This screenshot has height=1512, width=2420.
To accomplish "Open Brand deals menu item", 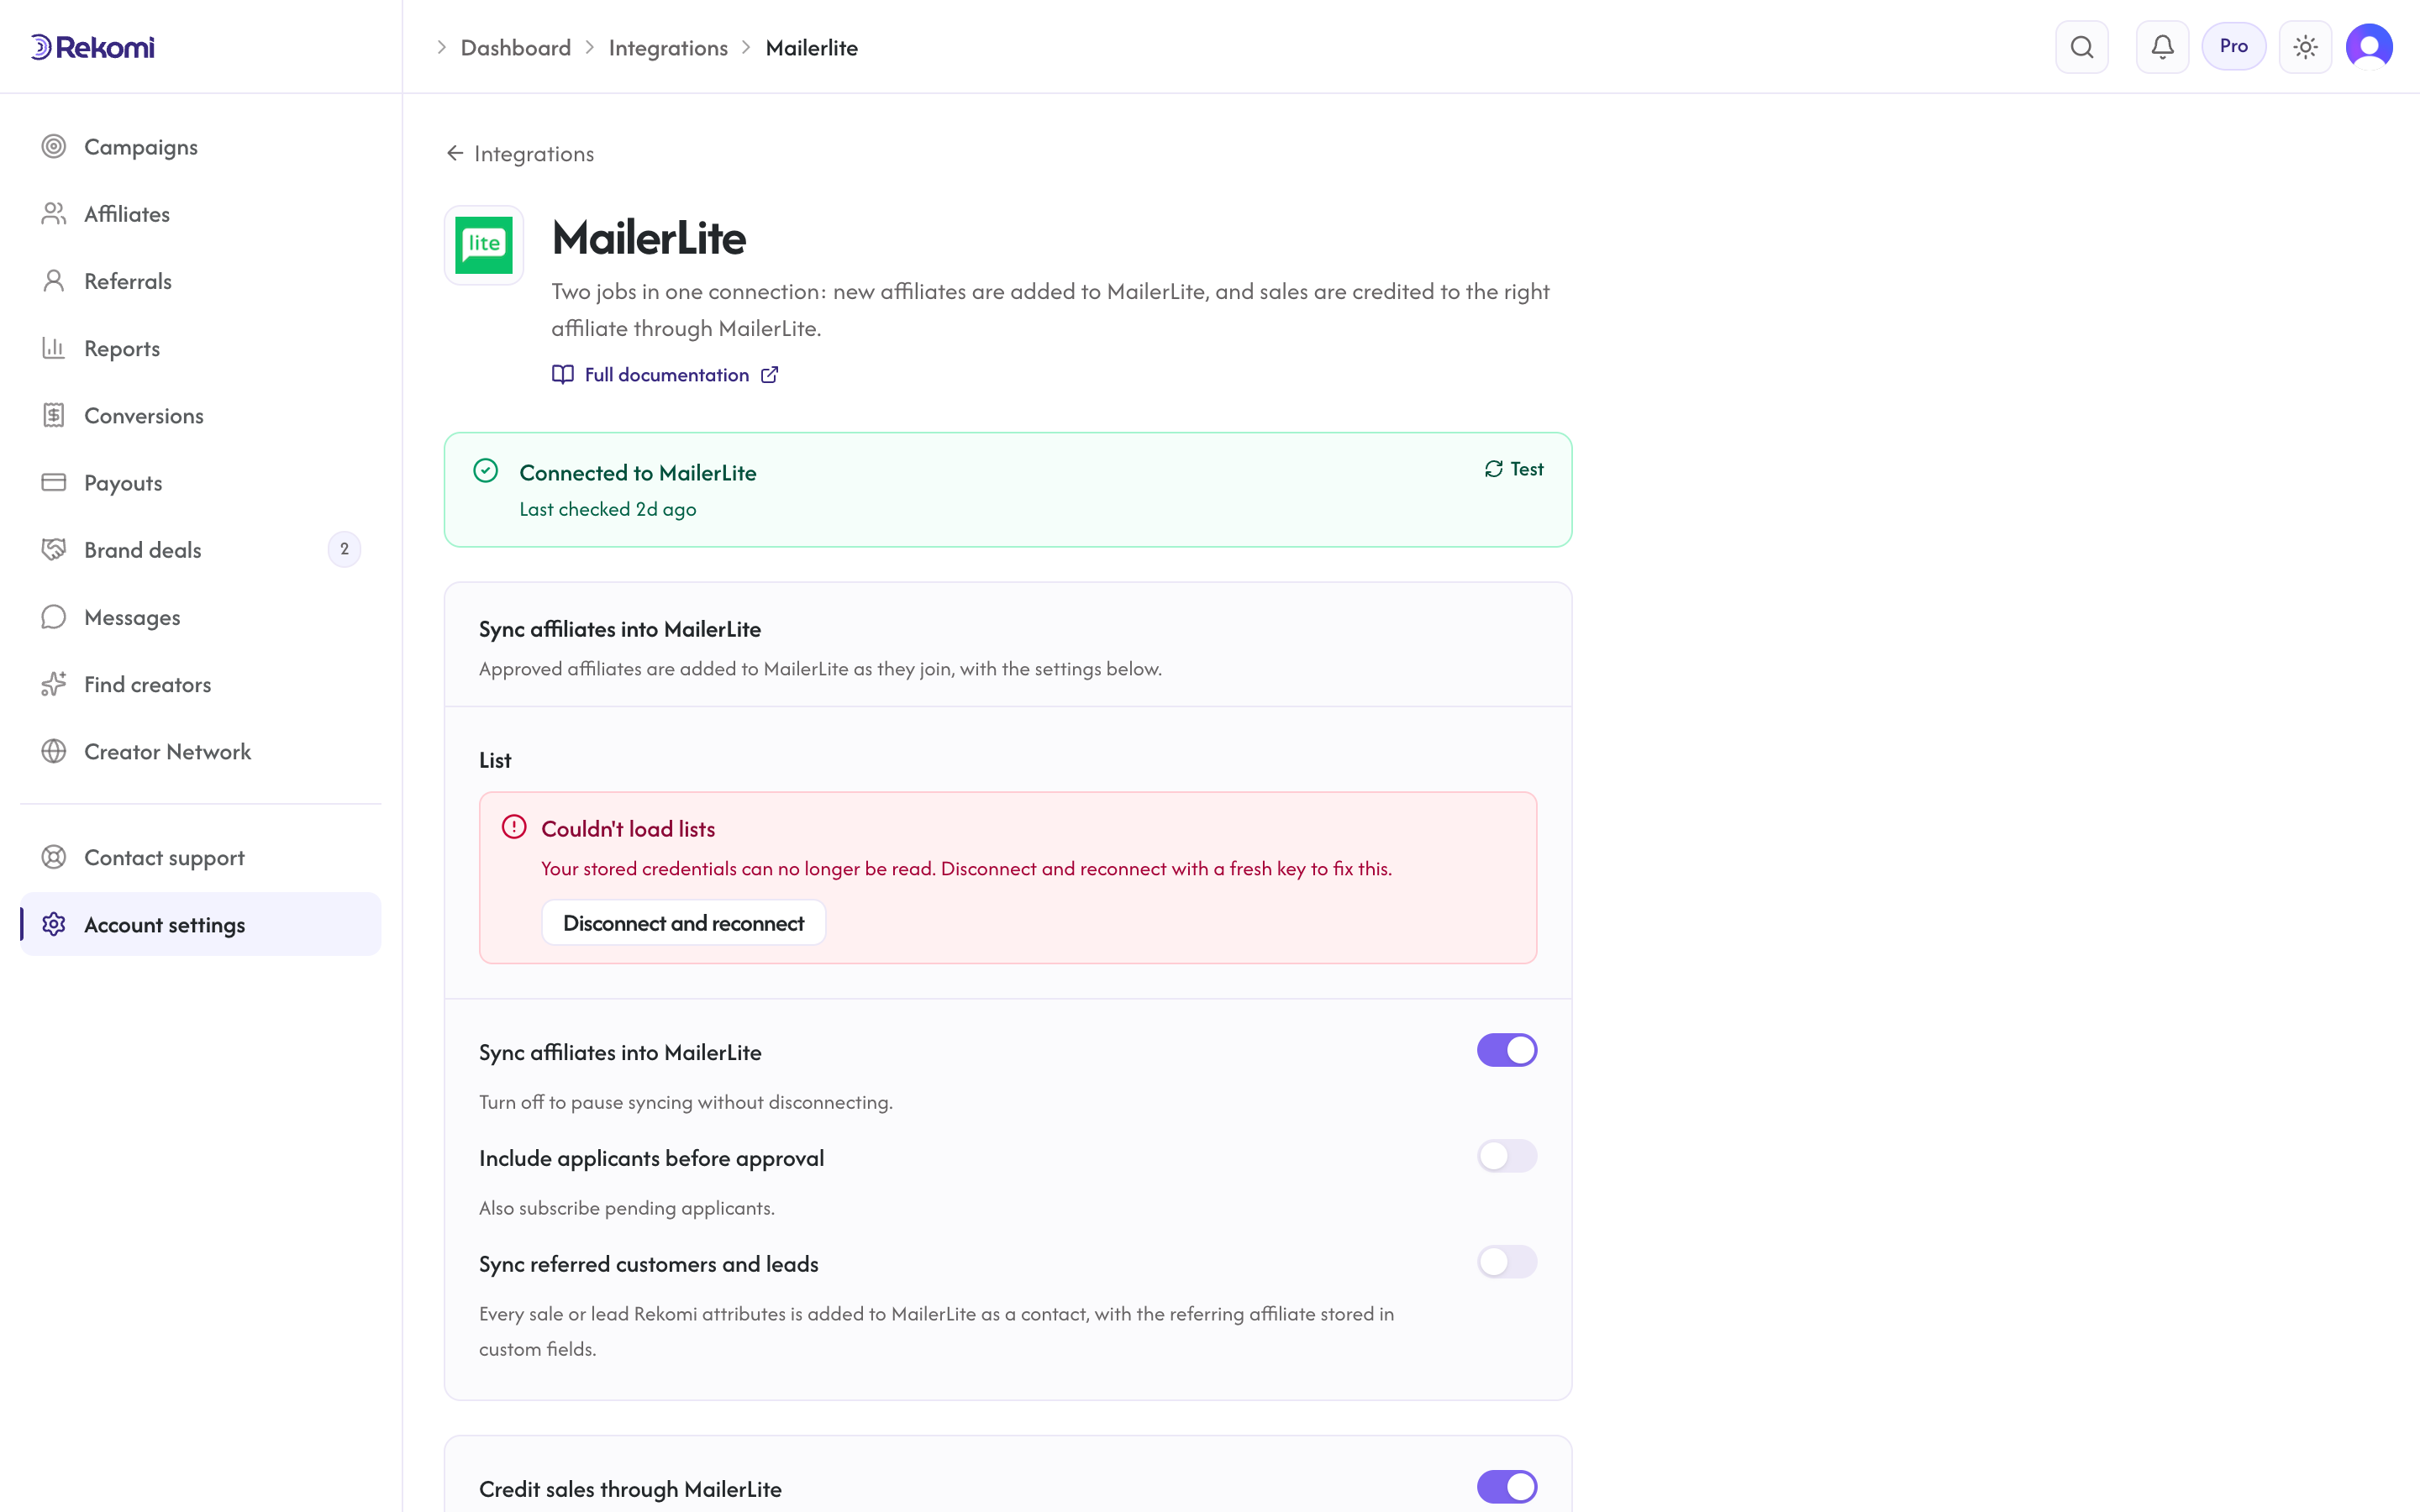I will [200, 549].
